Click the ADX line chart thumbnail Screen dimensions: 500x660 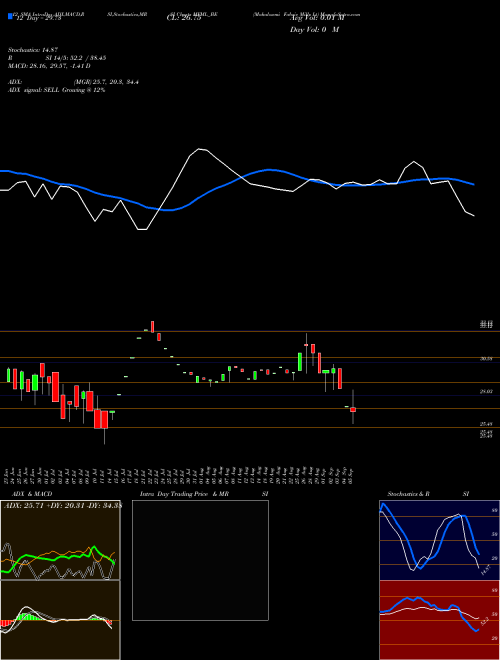pos(60,540)
